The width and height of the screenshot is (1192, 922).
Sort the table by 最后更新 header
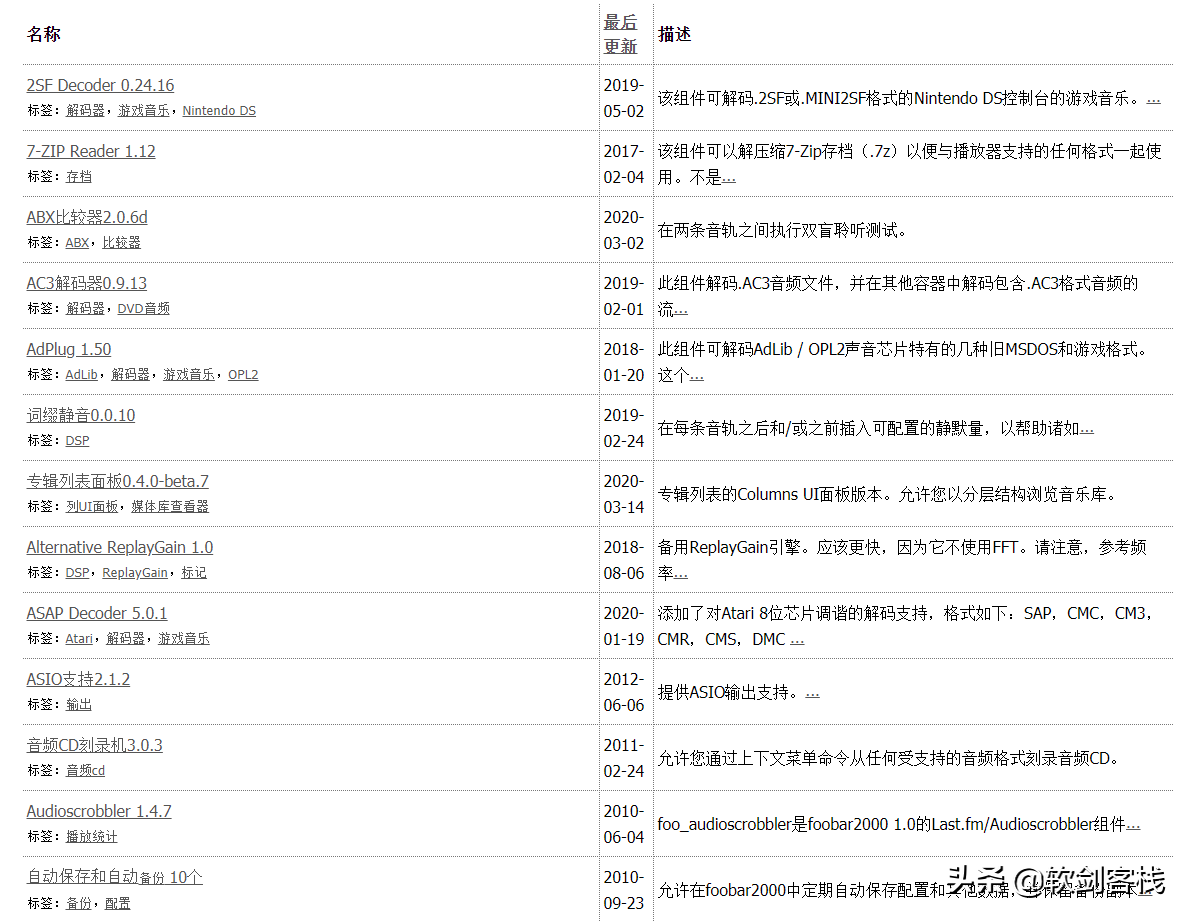pyautogui.click(x=620, y=34)
